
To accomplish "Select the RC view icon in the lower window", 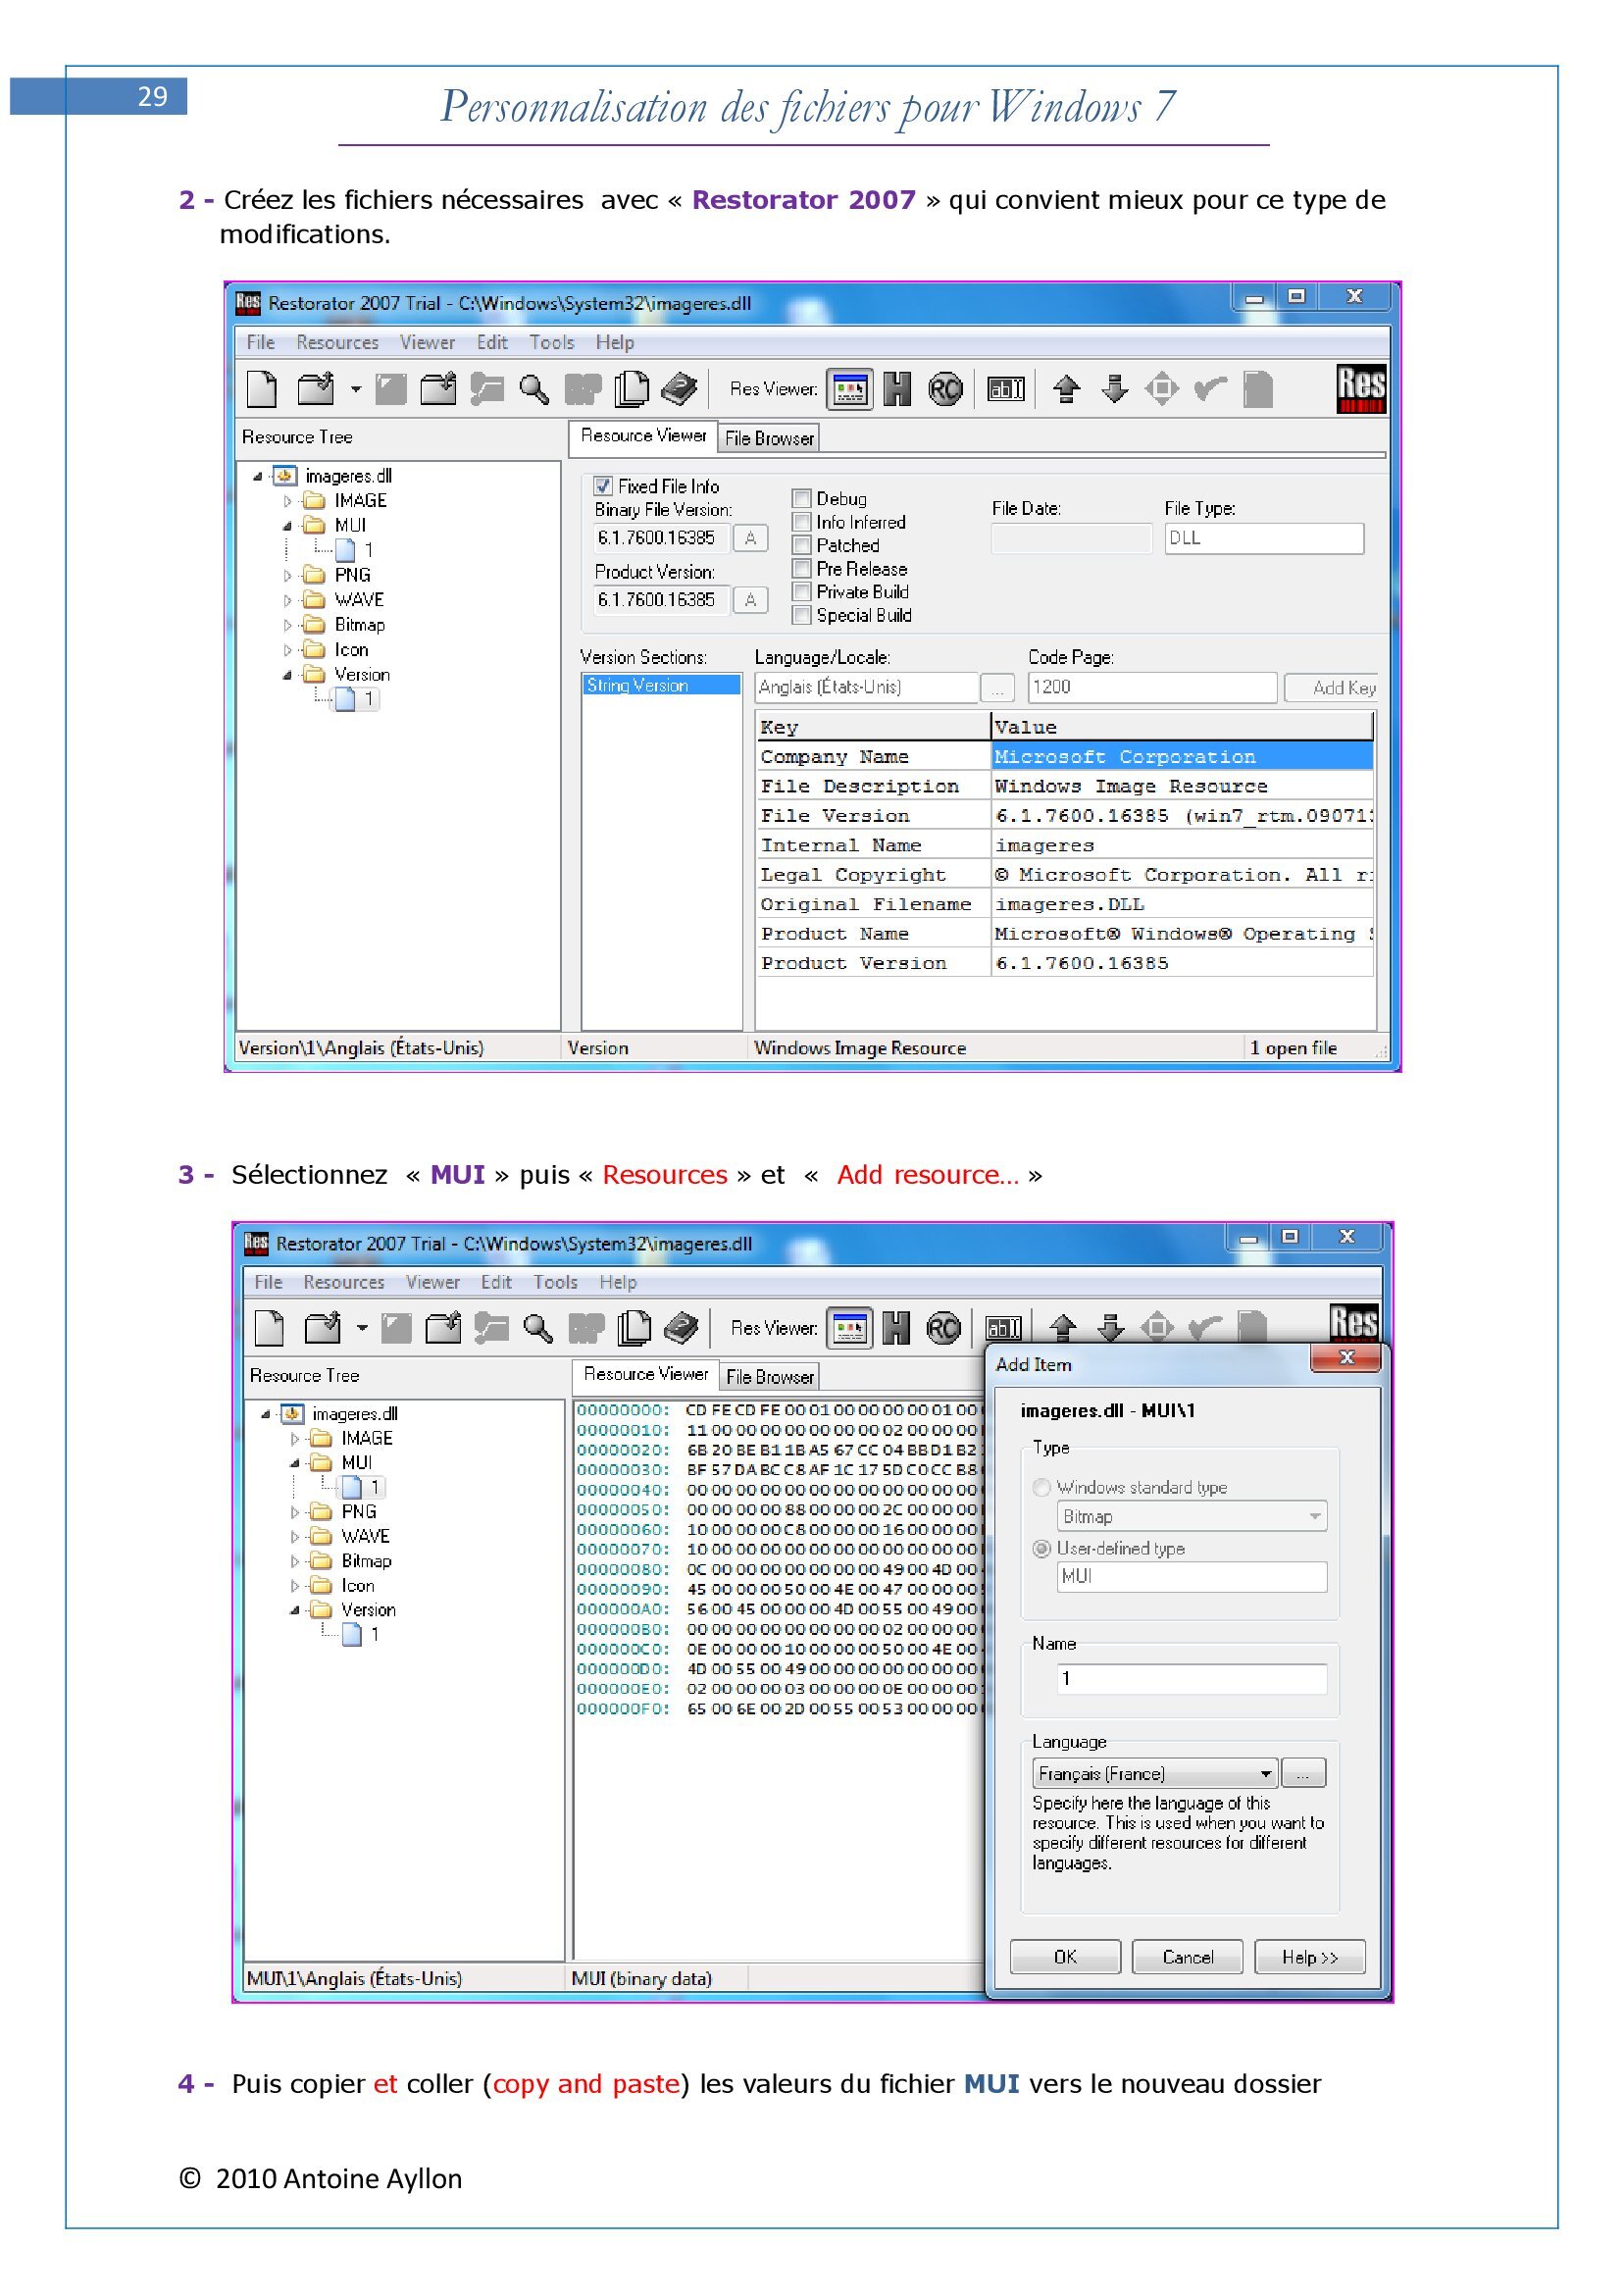I will point(943,1328).
